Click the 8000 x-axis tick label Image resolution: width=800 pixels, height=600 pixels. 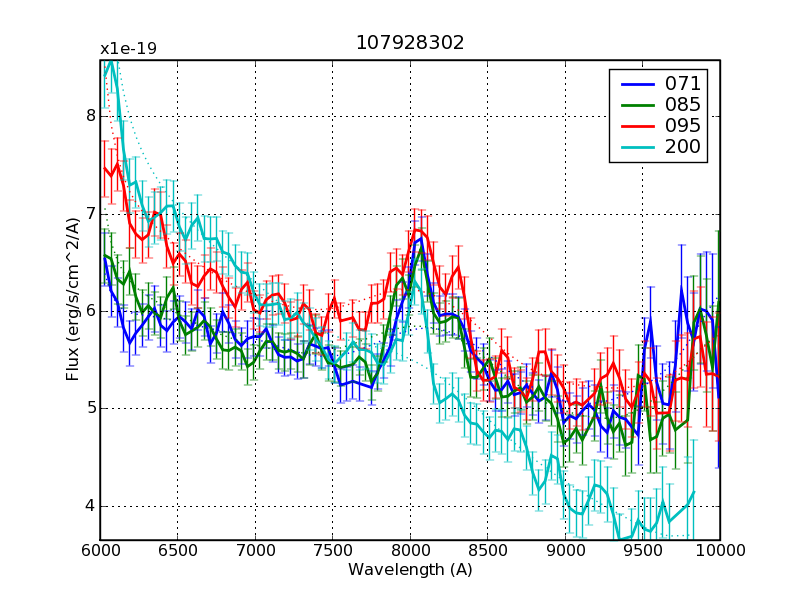410,551
